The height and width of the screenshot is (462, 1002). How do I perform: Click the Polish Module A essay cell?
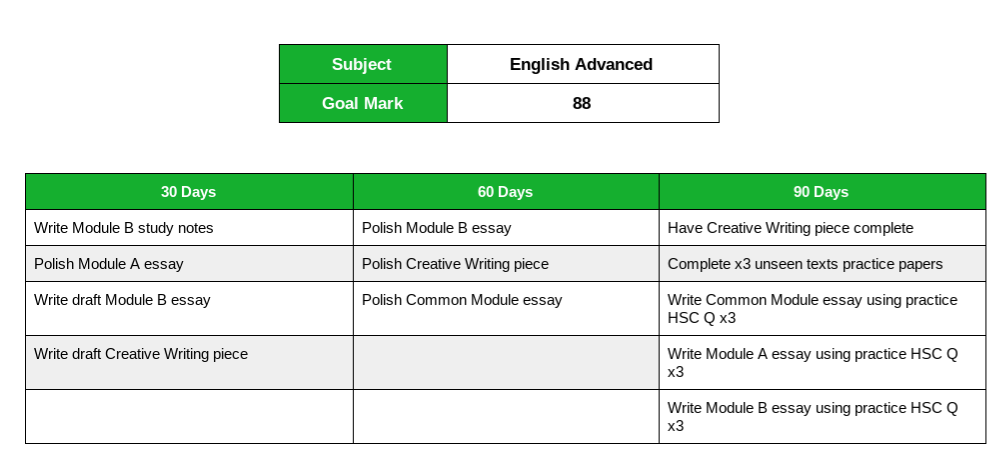(109, 264)
